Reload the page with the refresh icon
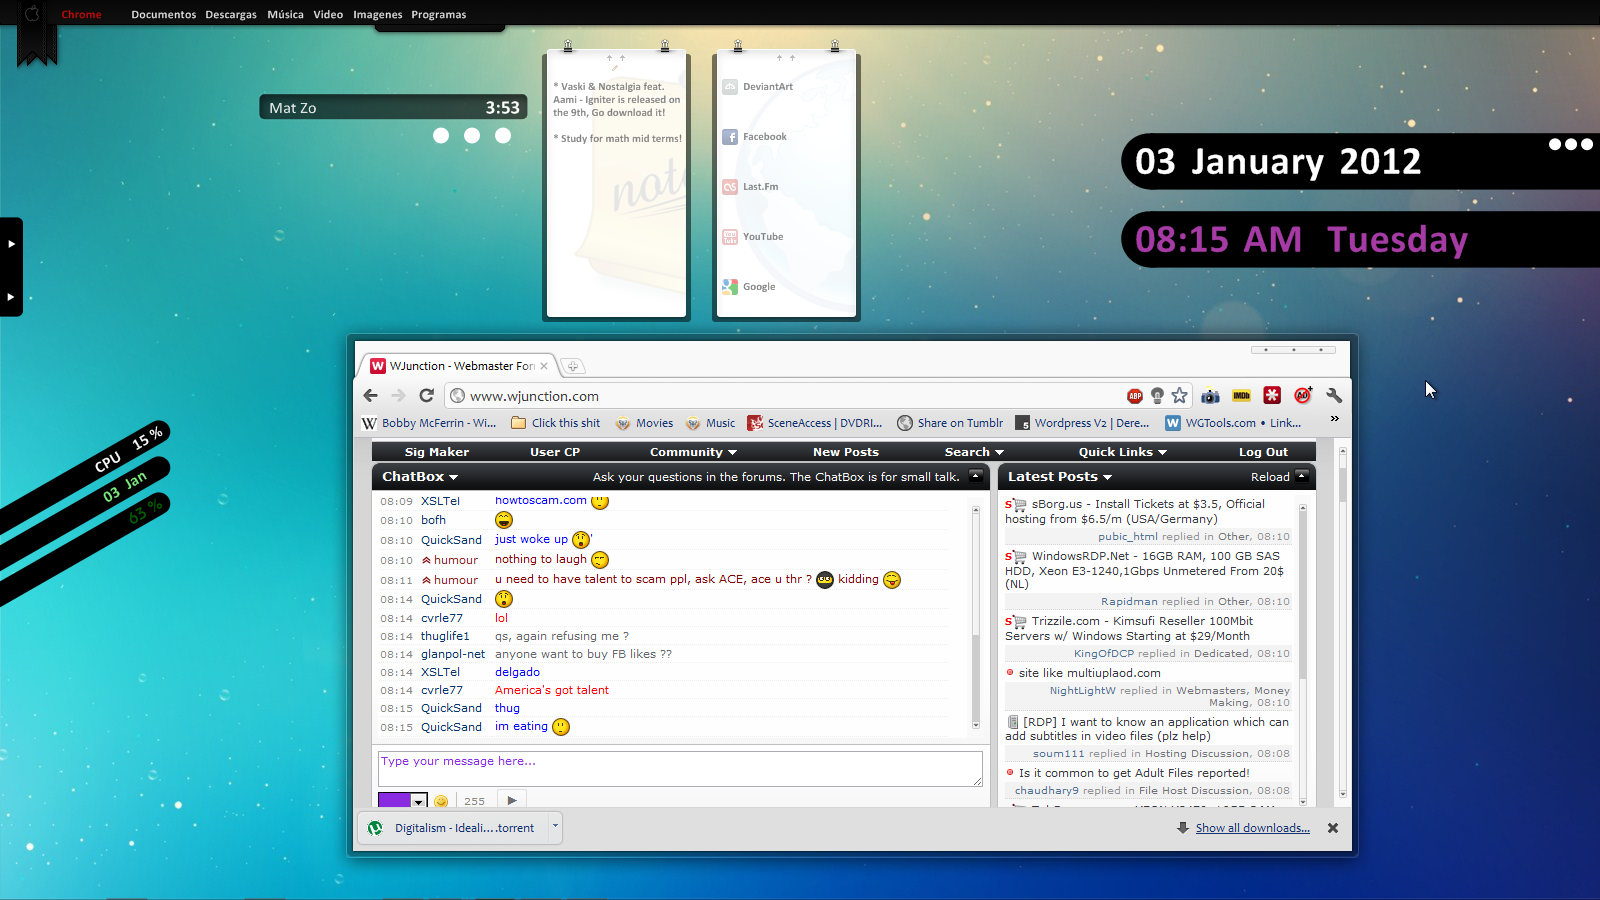 click(427, 396)
